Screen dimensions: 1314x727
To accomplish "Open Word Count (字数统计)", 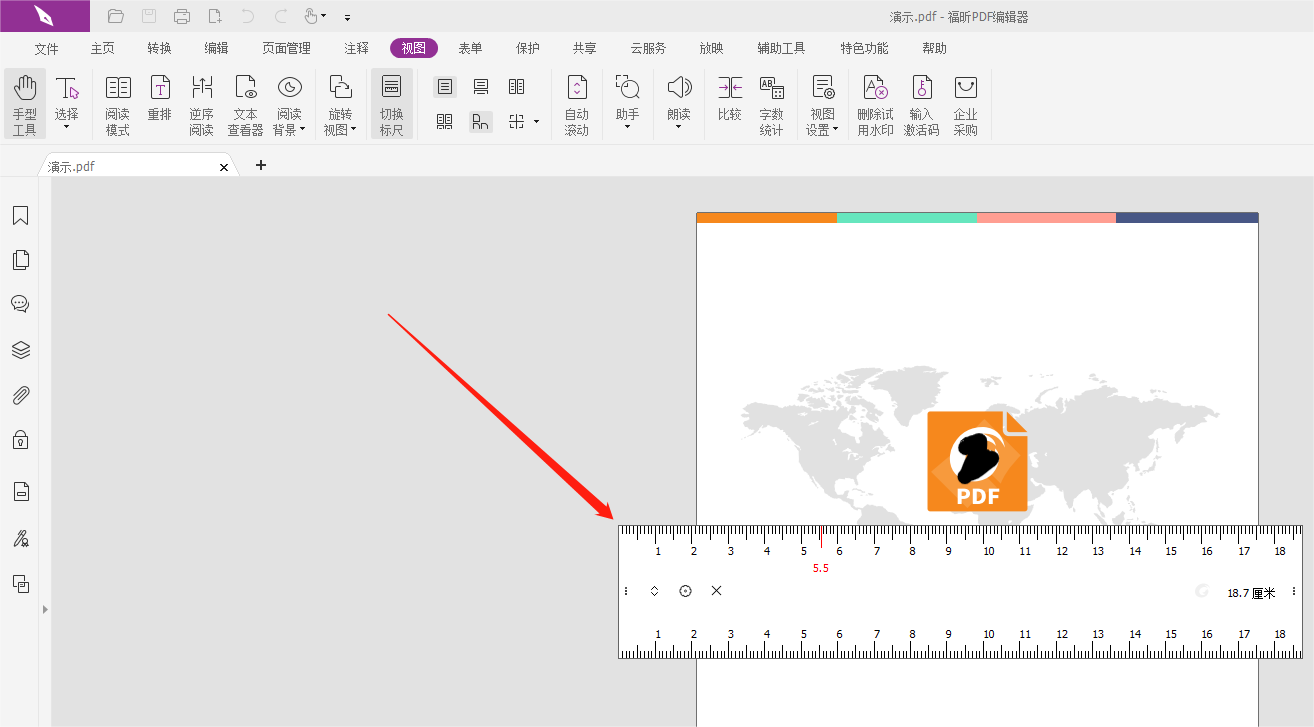I will tap(771, 104).
